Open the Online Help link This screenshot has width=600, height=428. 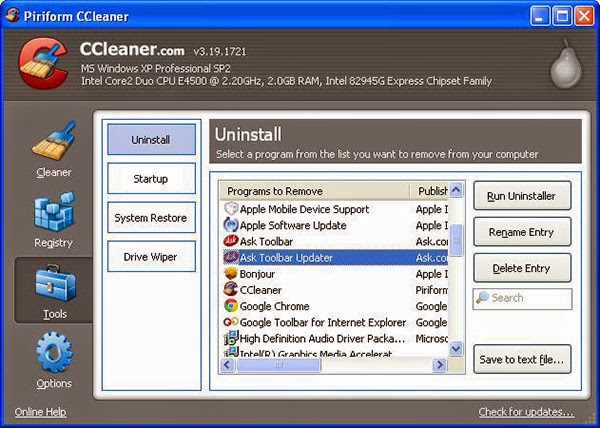[40, 412]
